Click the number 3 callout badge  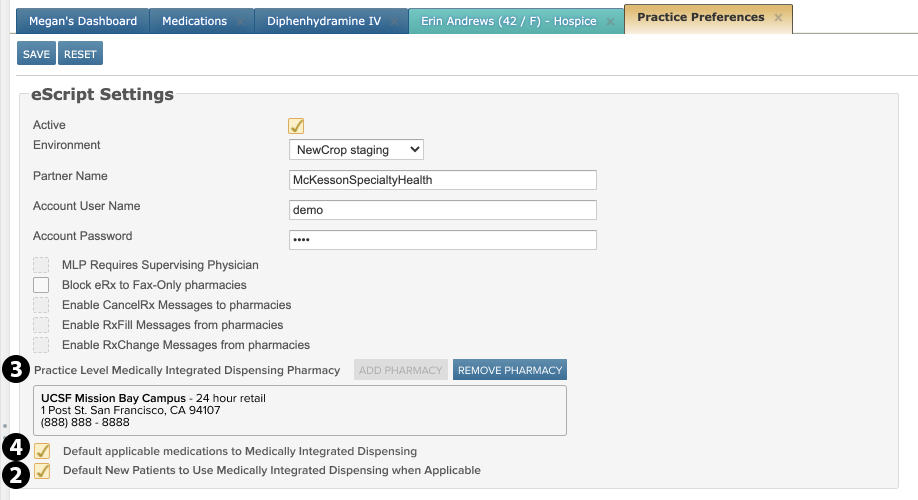pos(15,370)
